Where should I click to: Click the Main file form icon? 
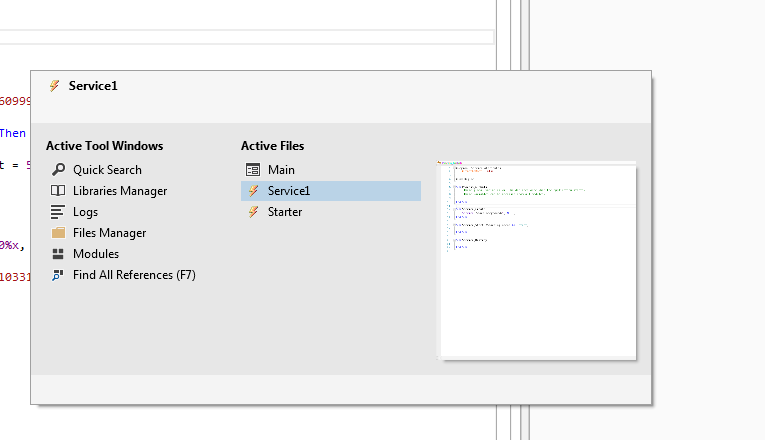point(253,170)
